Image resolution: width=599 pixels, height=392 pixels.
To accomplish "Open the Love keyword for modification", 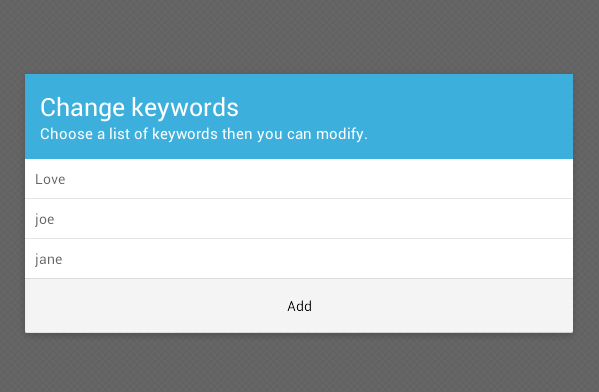I will pyautogui.click(x=299, y=179).
